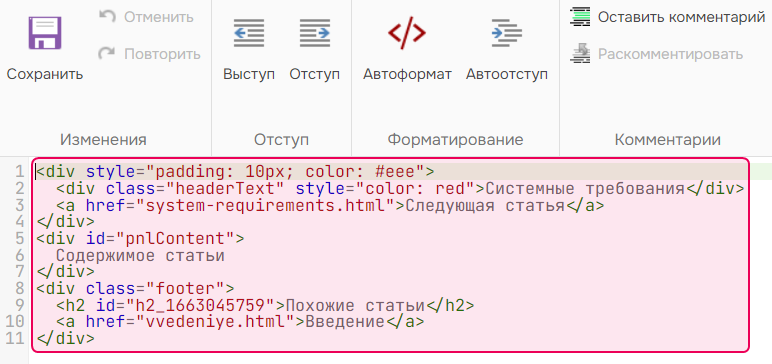772x364 pixels.
Task: Click the Комментарии group caption
Action: click(x=668, y=139)
